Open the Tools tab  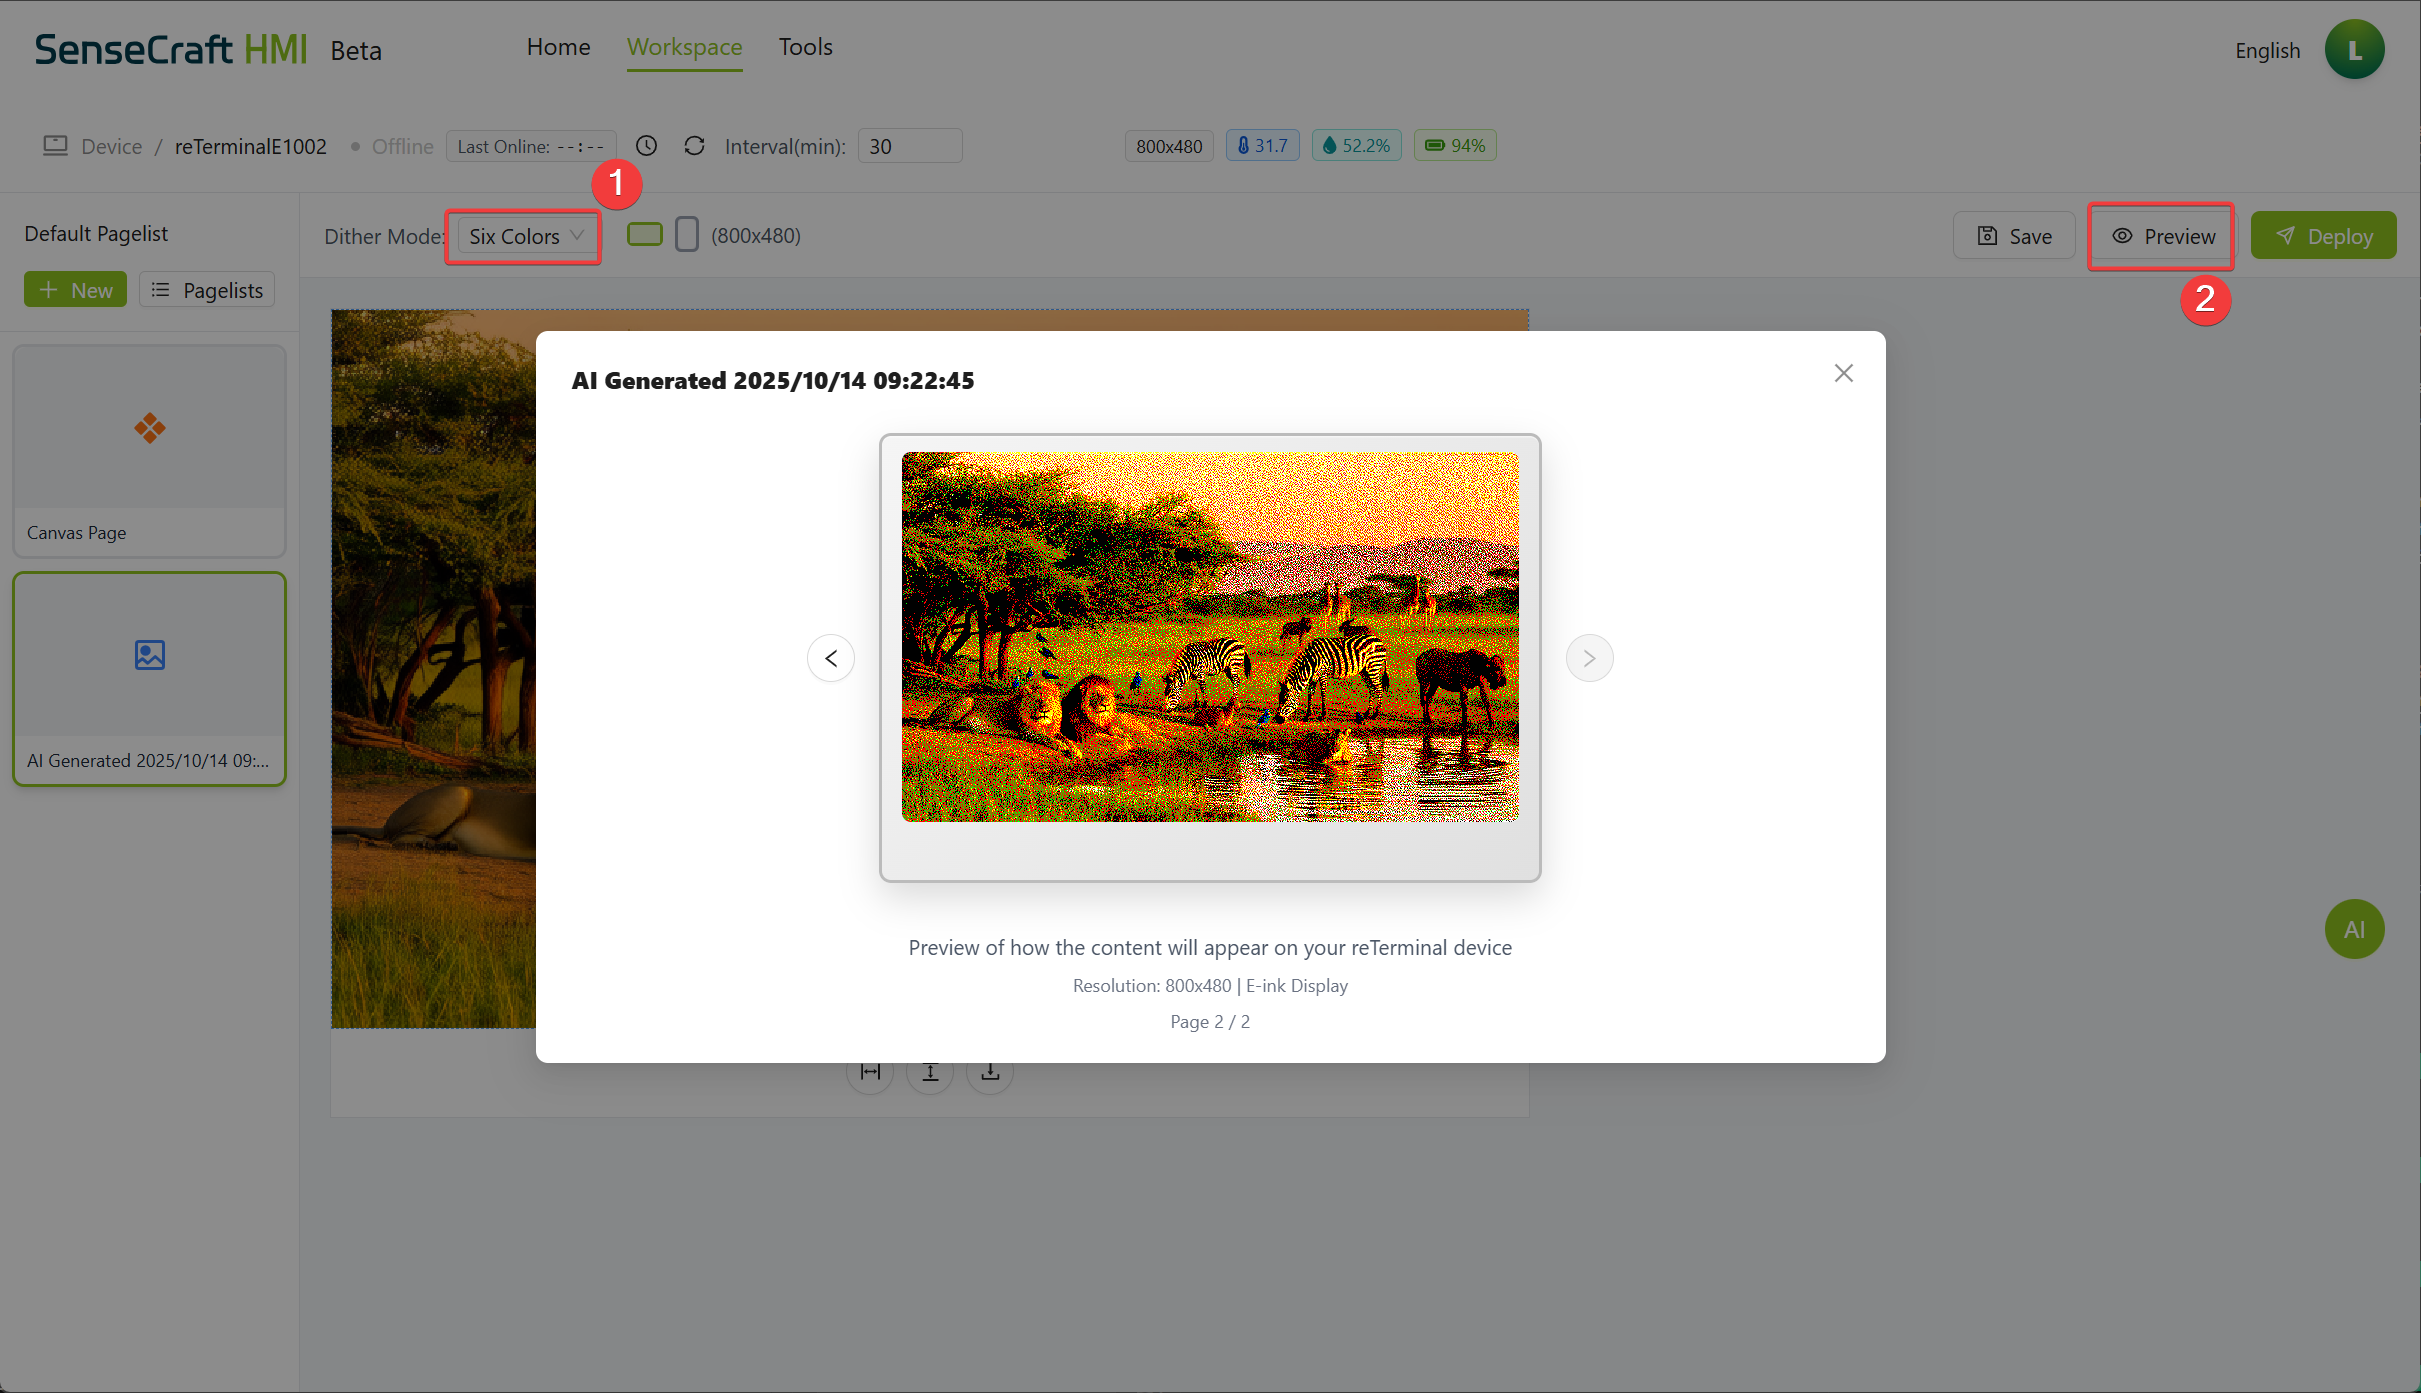(x=805, y=47)
